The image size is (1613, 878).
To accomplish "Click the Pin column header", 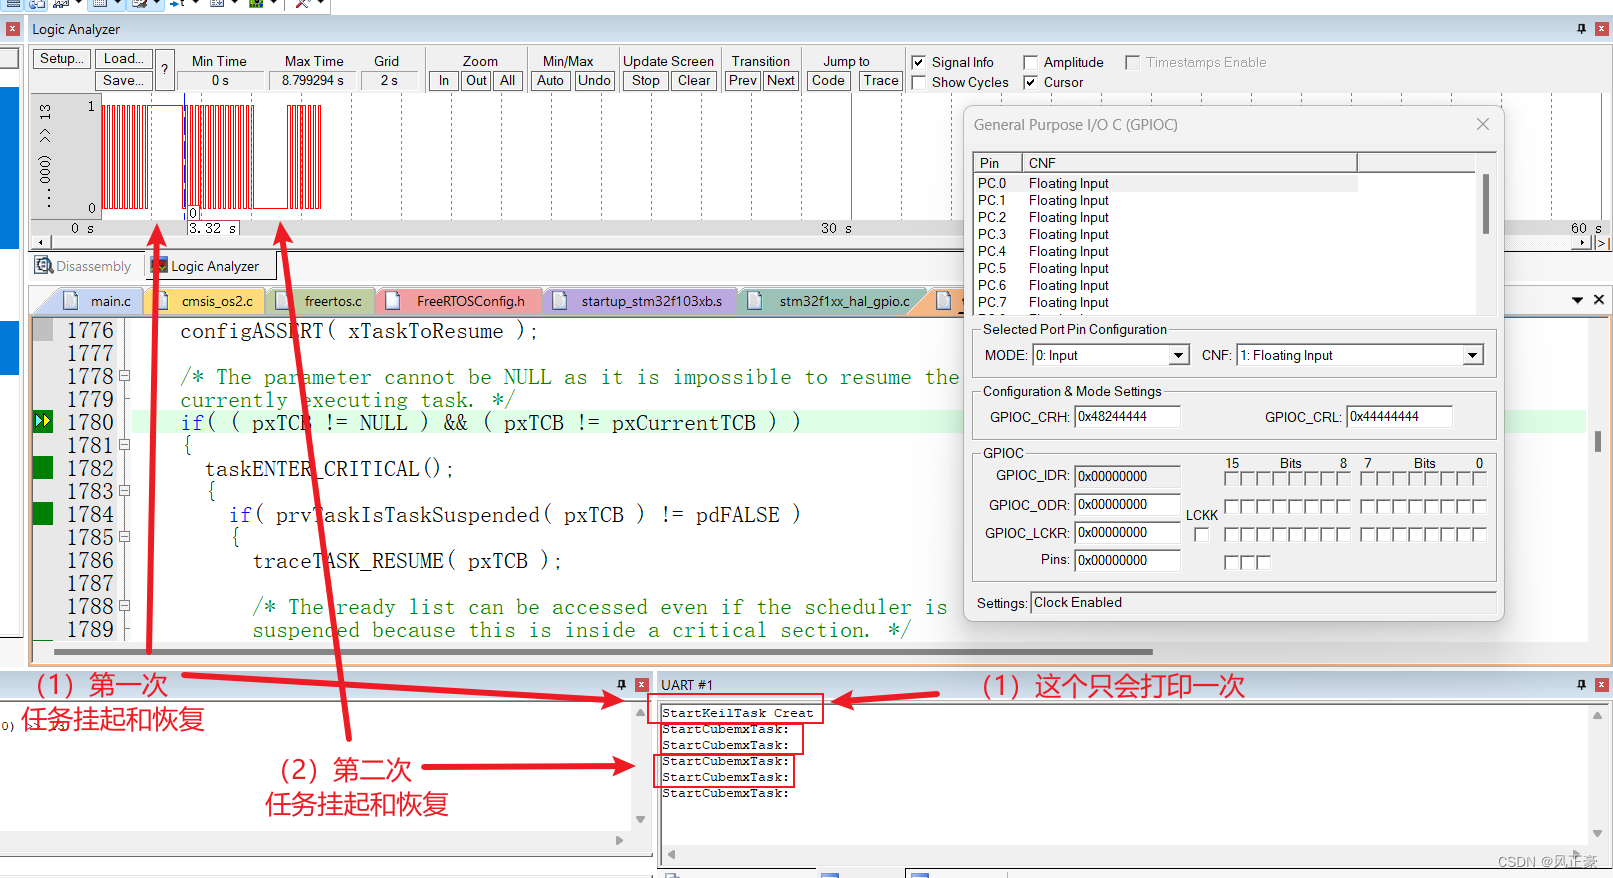I will (997, 163).
